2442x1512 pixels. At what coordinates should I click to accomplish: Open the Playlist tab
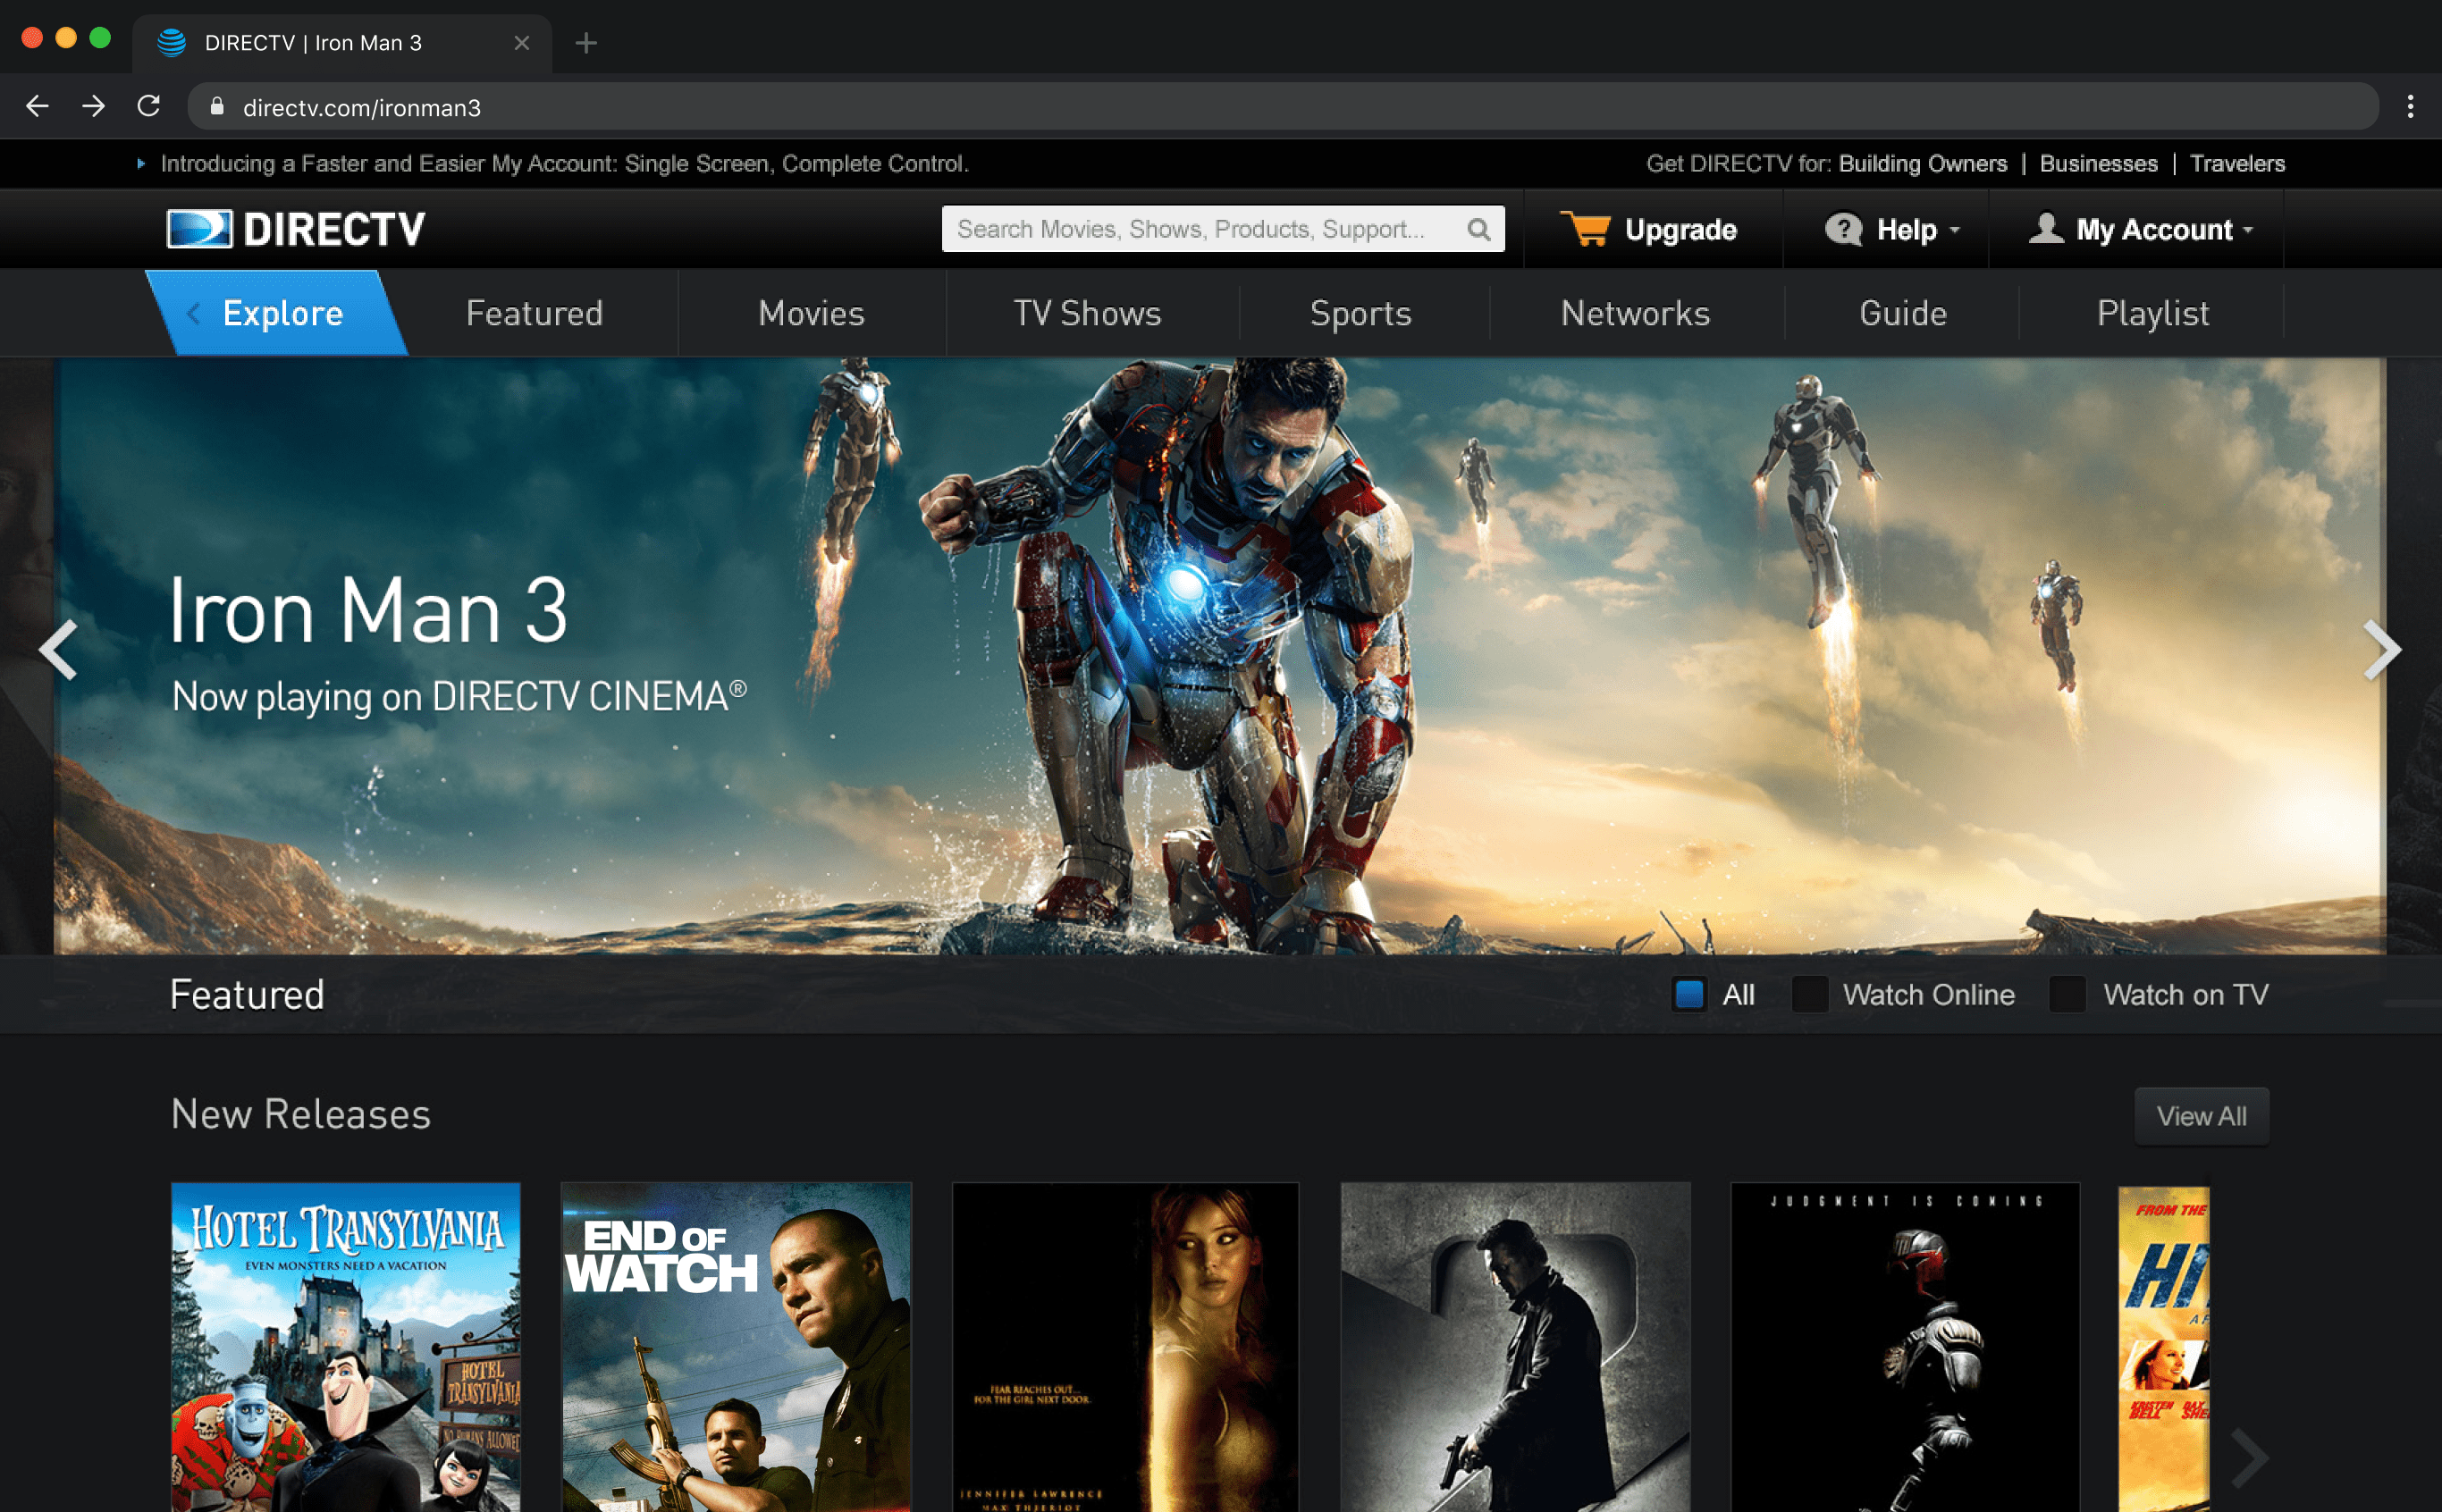tap(2152, 313)
